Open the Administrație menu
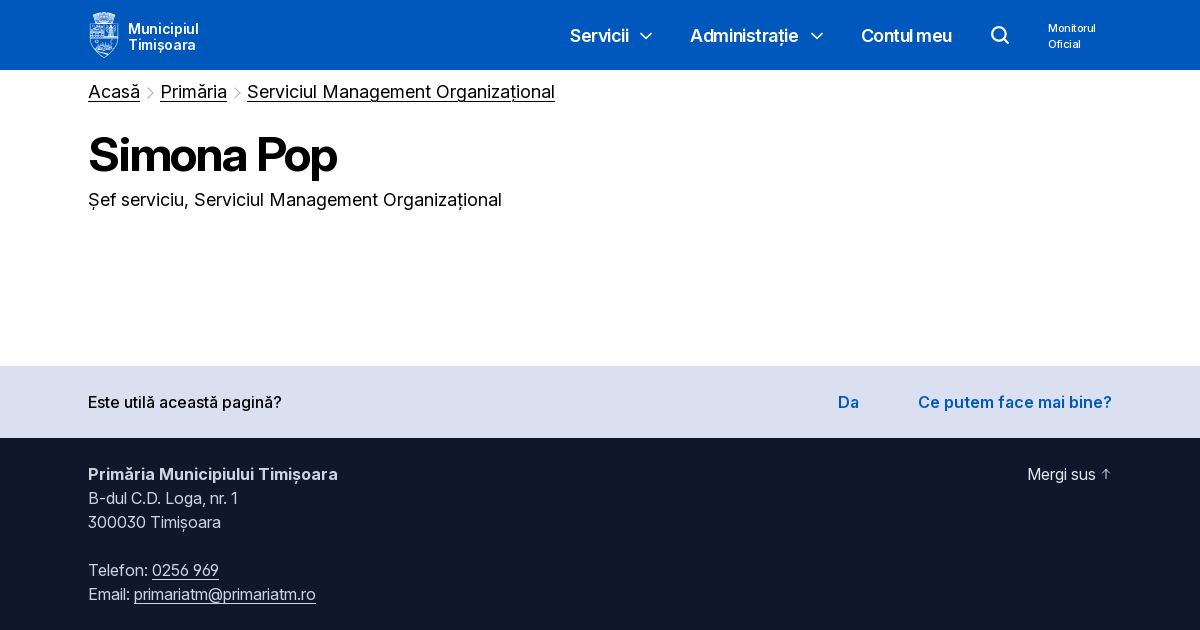Screen dimensions: 1200x630 pyautogui.click(x=744, y=36)
